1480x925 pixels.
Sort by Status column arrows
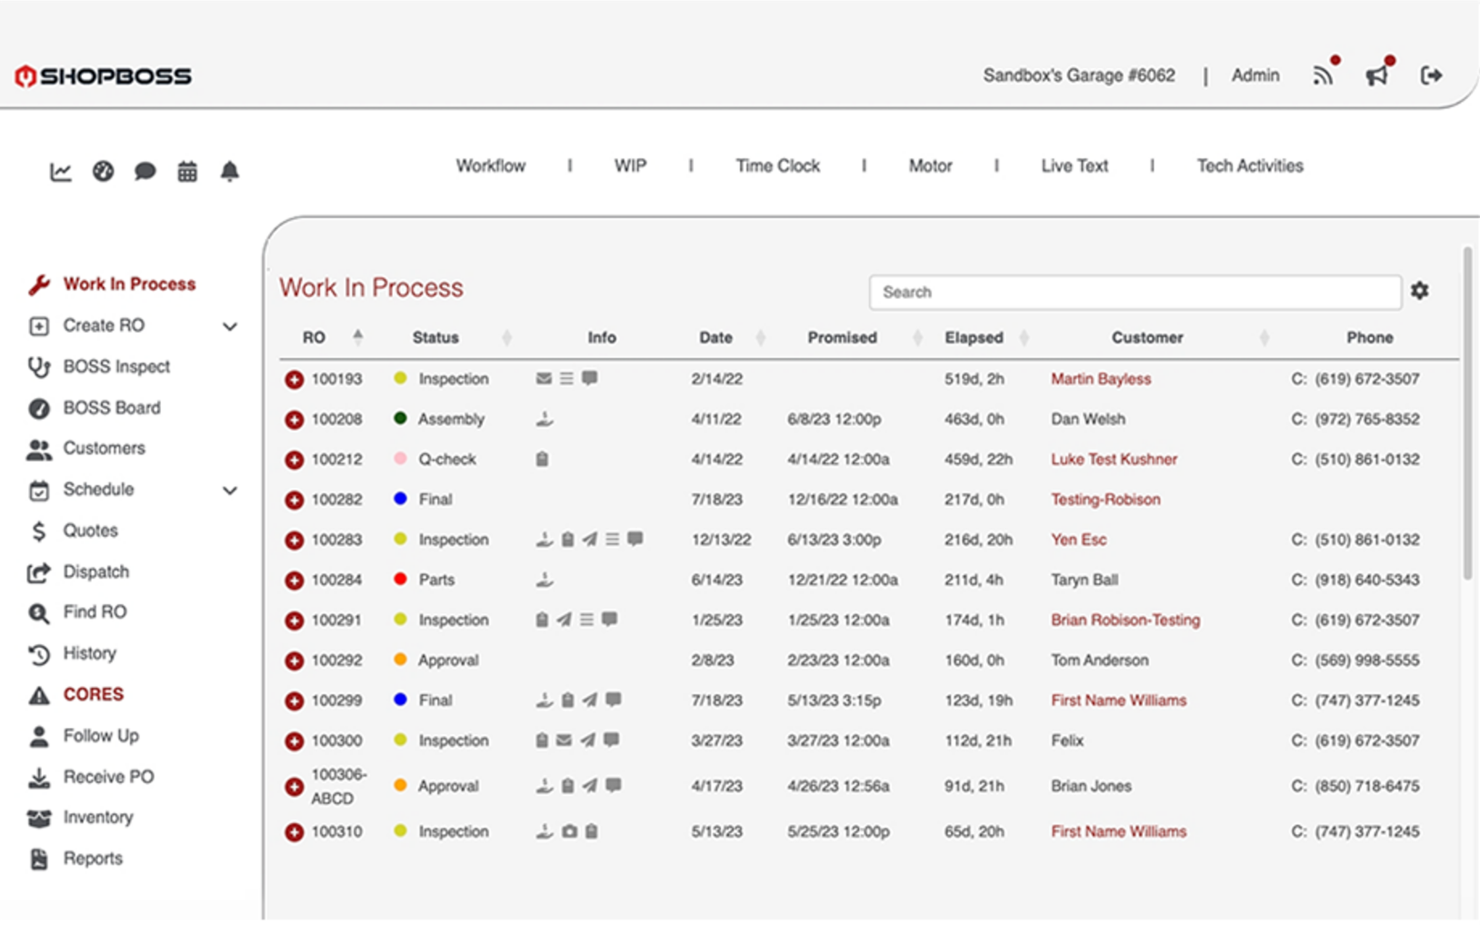506,337
